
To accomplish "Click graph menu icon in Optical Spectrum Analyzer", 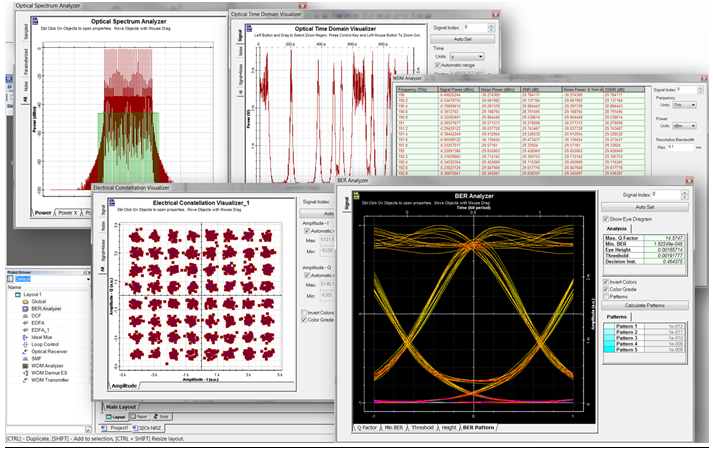I will pyautogui.click(x=35, y=20).
